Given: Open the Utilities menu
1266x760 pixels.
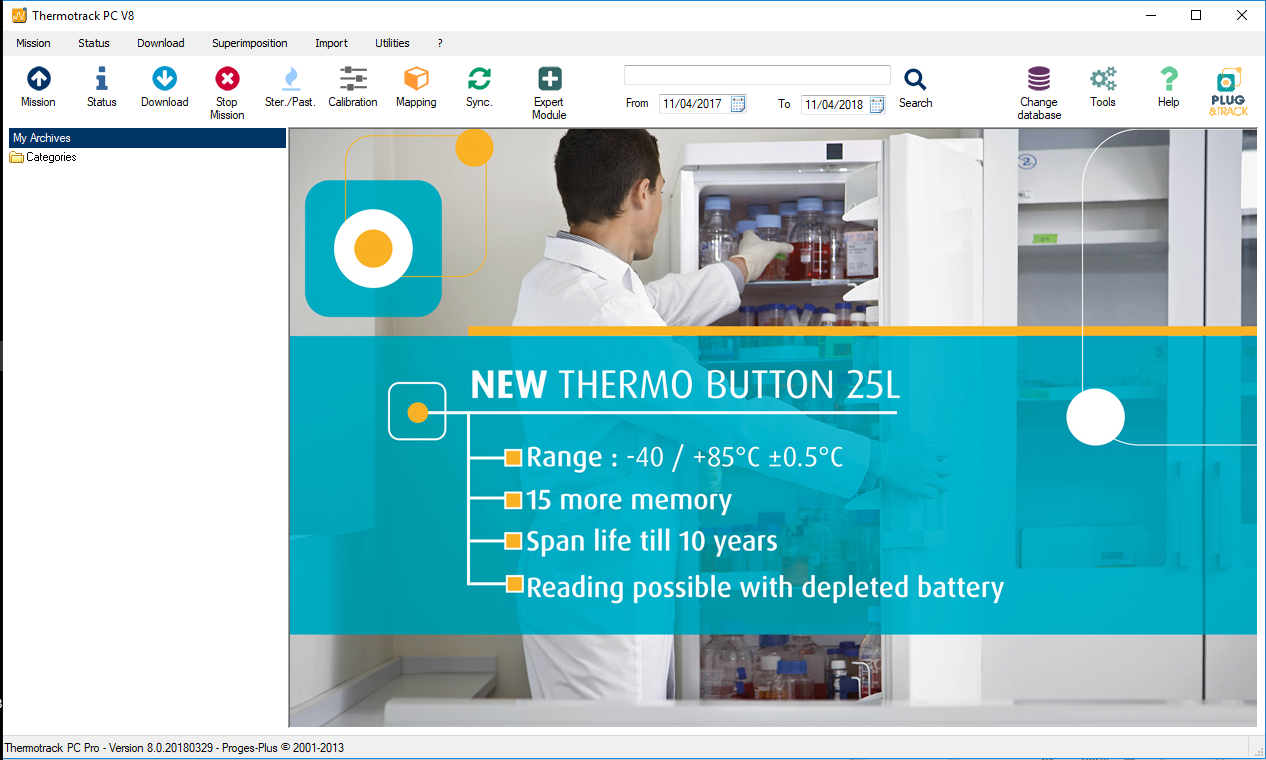Looking at the screenshot, I should point(392,43).
